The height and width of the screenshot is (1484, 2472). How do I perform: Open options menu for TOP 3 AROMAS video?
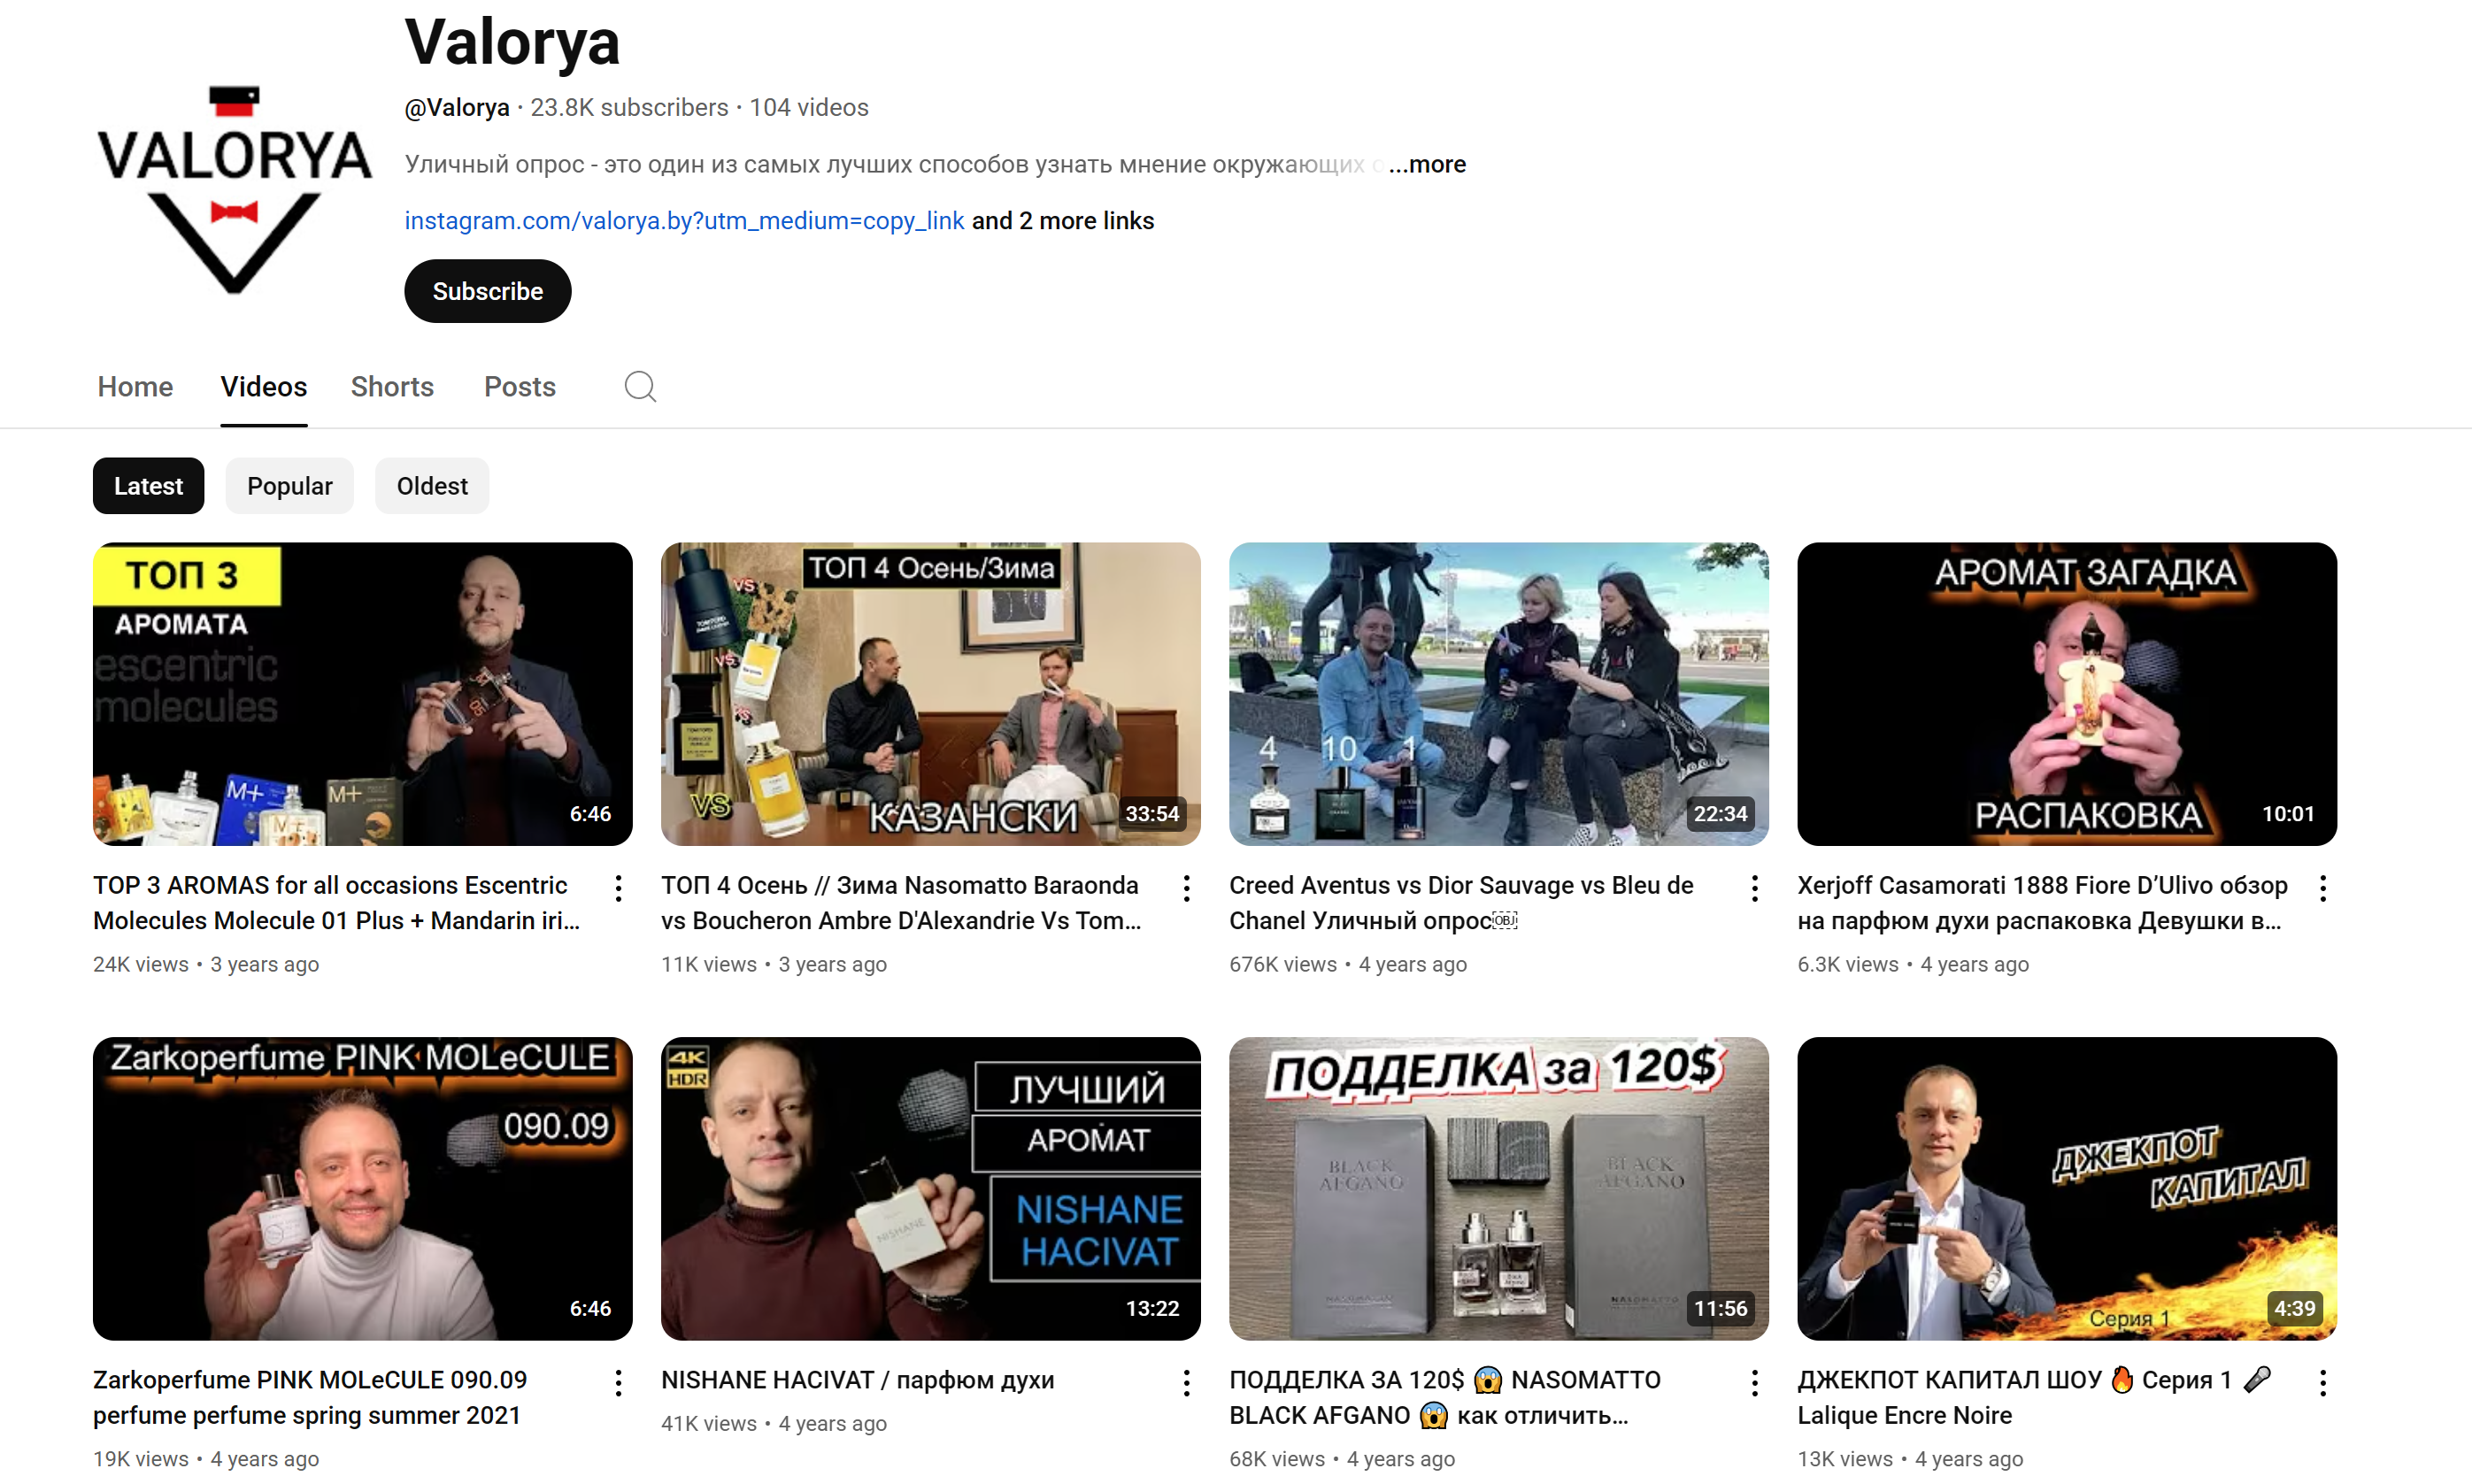pyautogui.click(x=618, y=888)
